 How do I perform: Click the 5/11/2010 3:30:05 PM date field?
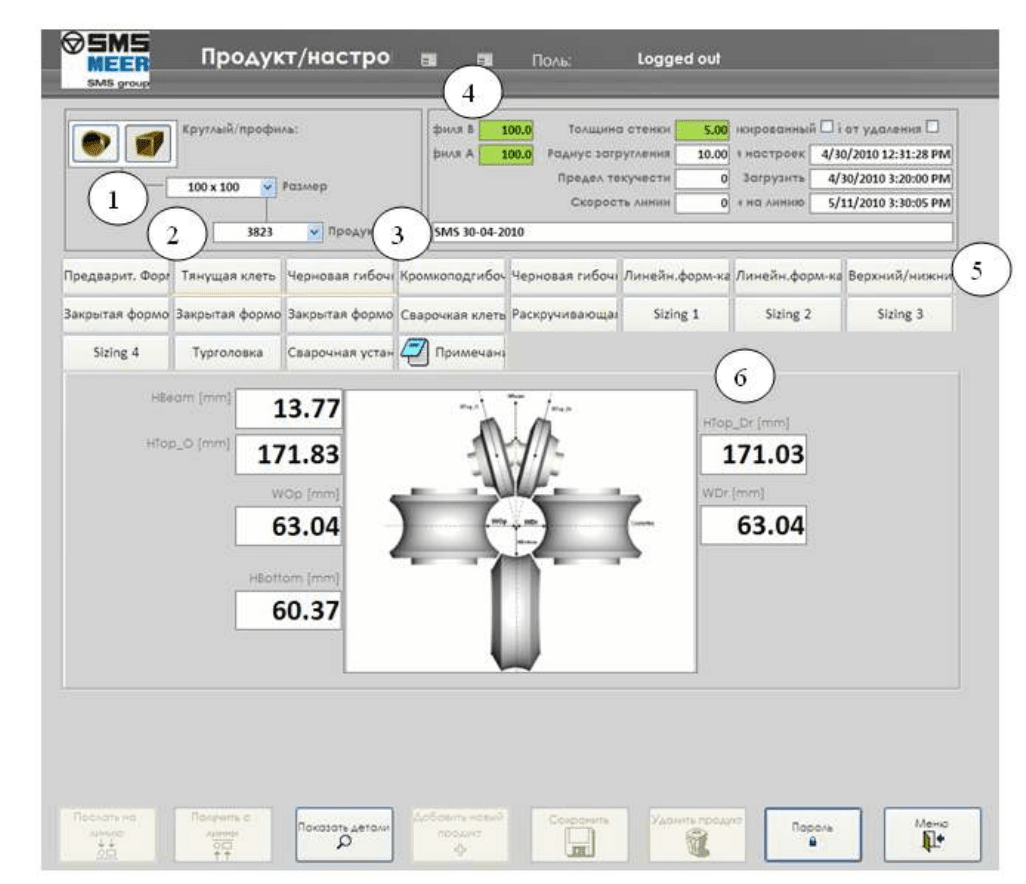[881, 203]
